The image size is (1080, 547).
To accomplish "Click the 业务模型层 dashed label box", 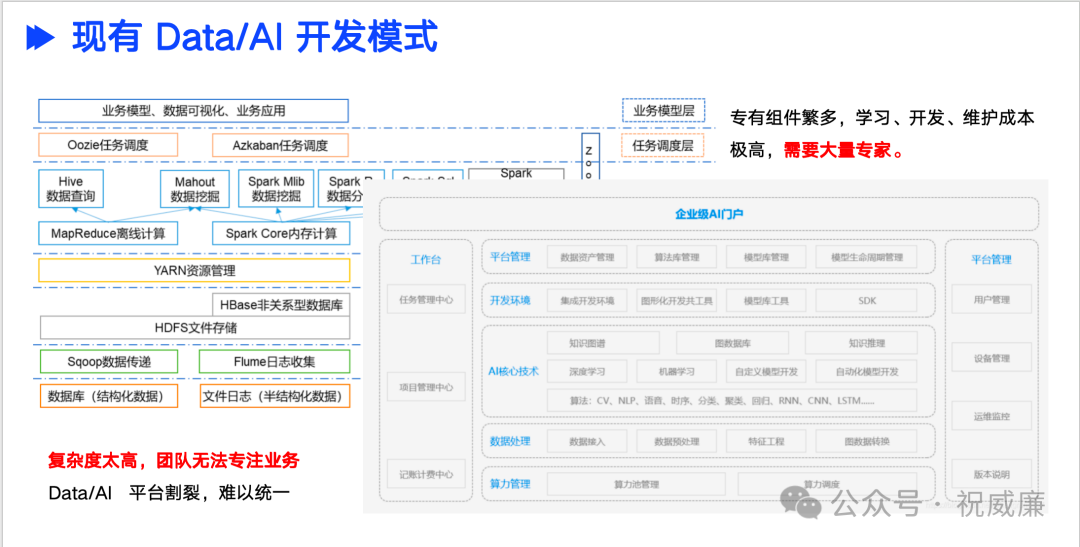I will [663, 111].
